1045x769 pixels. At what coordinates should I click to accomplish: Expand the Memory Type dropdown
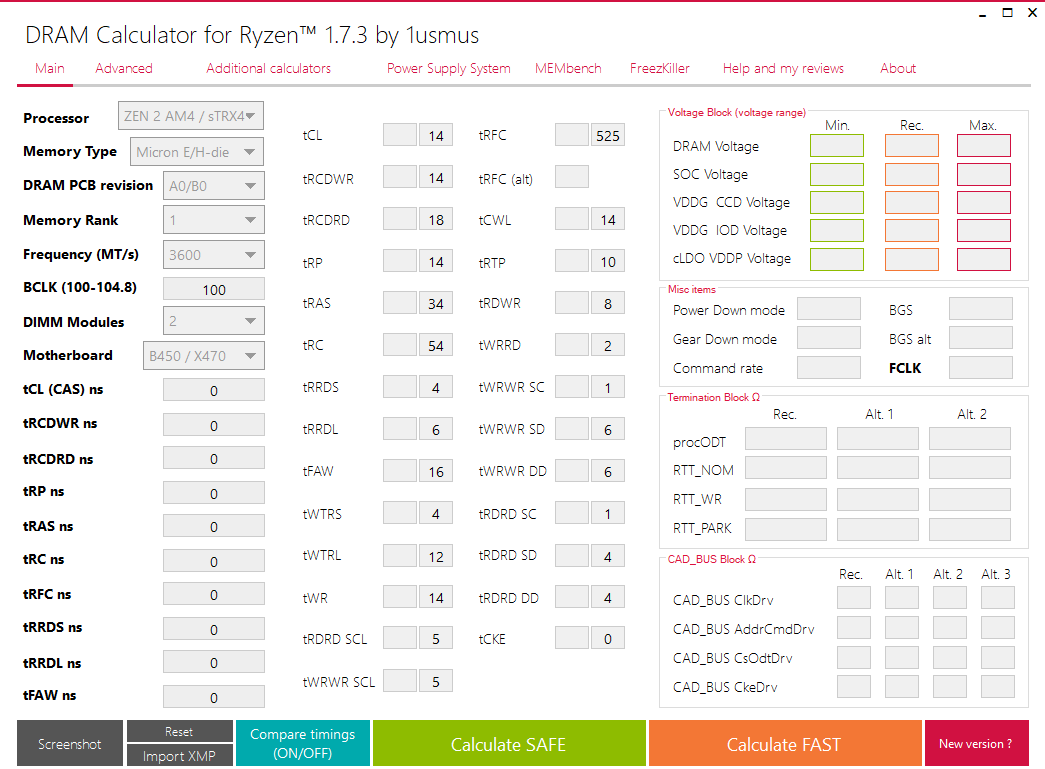[197, 152]
